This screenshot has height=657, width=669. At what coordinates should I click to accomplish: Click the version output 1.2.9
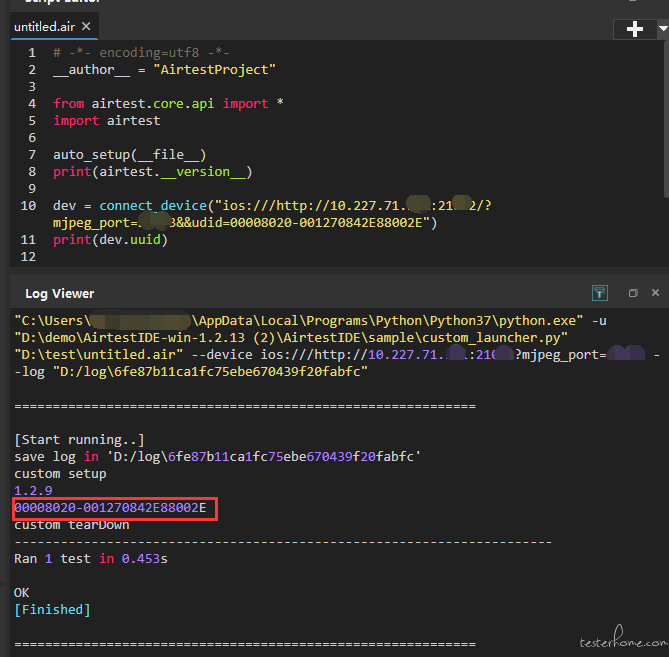click(x=33, y=491)
